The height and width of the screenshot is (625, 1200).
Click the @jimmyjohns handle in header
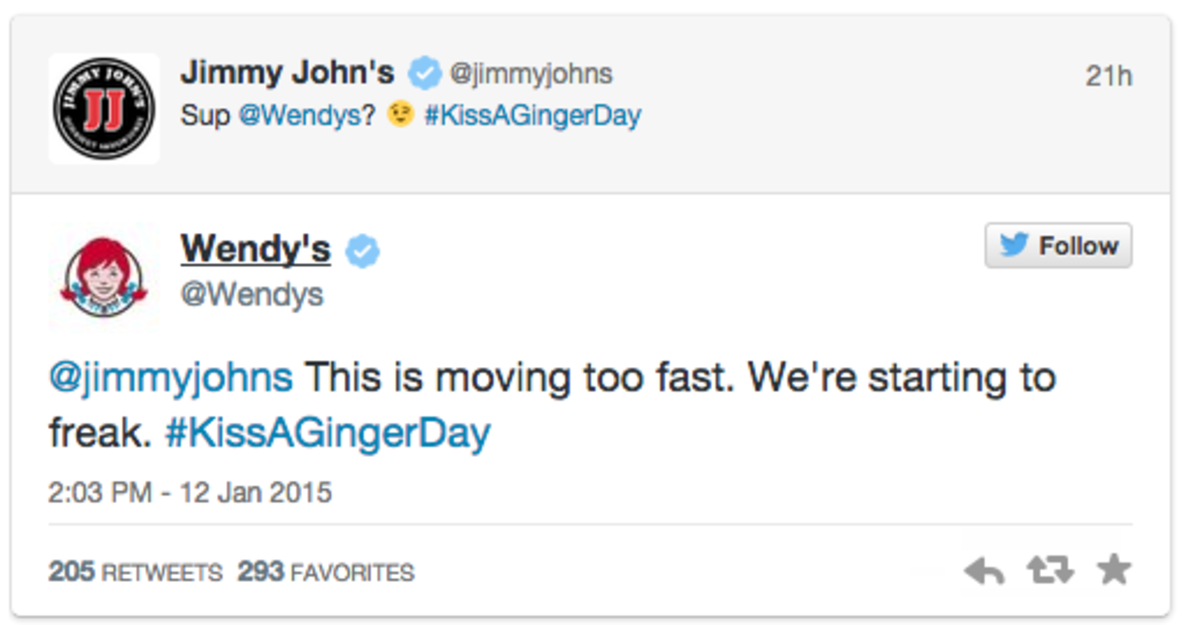[x=530, y=73]
